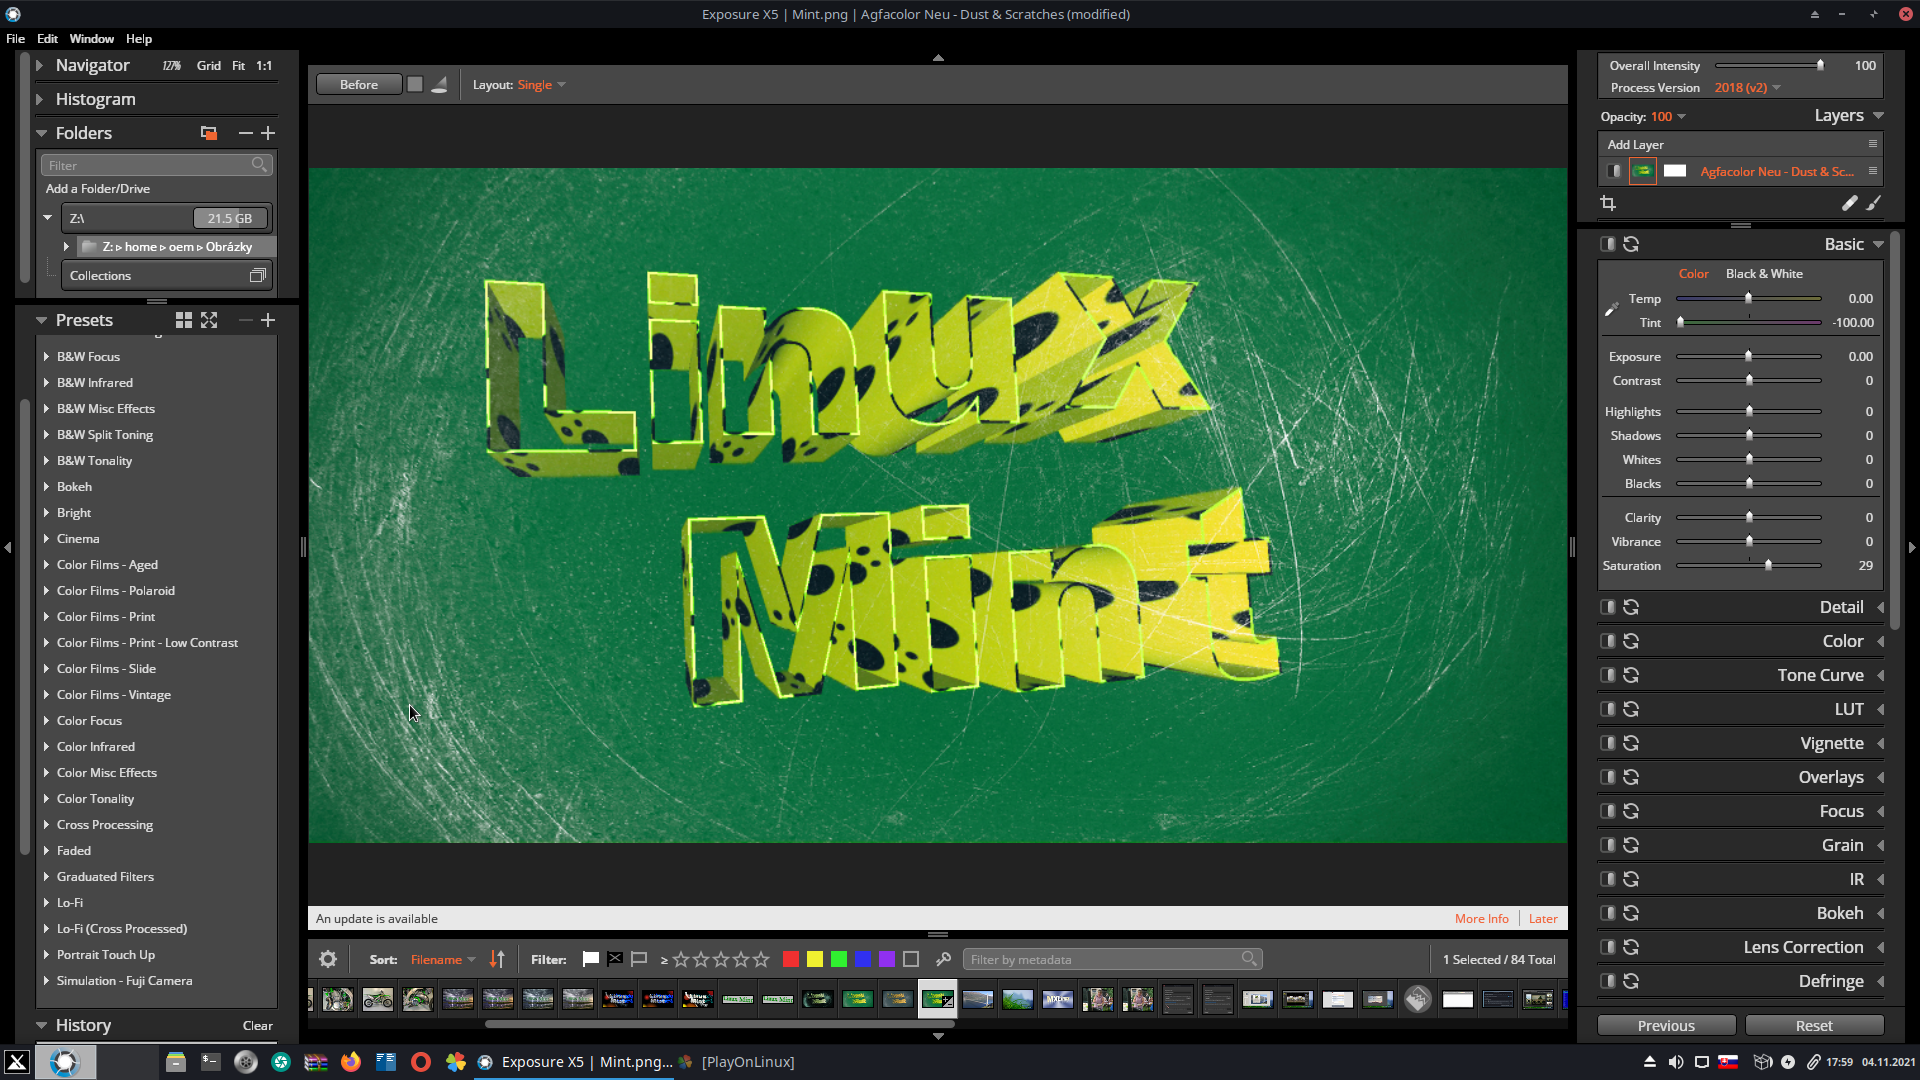
Task: Toggle the Focus panel on/off
Action: (1607, 811)
